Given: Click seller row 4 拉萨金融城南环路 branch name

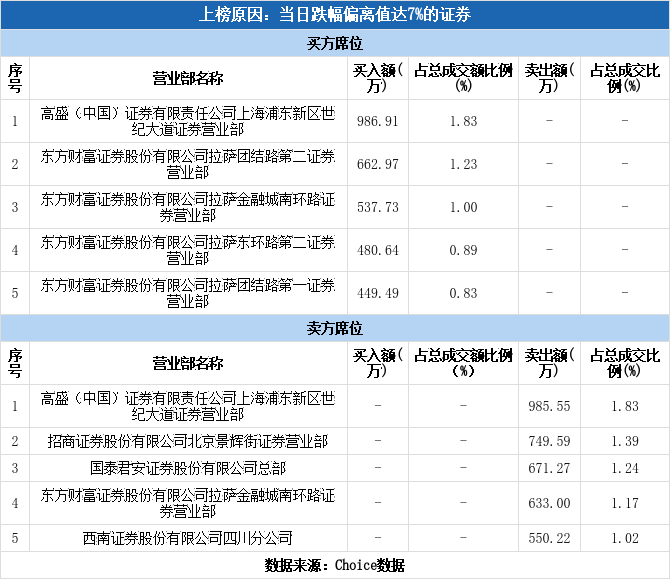Looking at the screenshot, I should (x=188, y=503).
